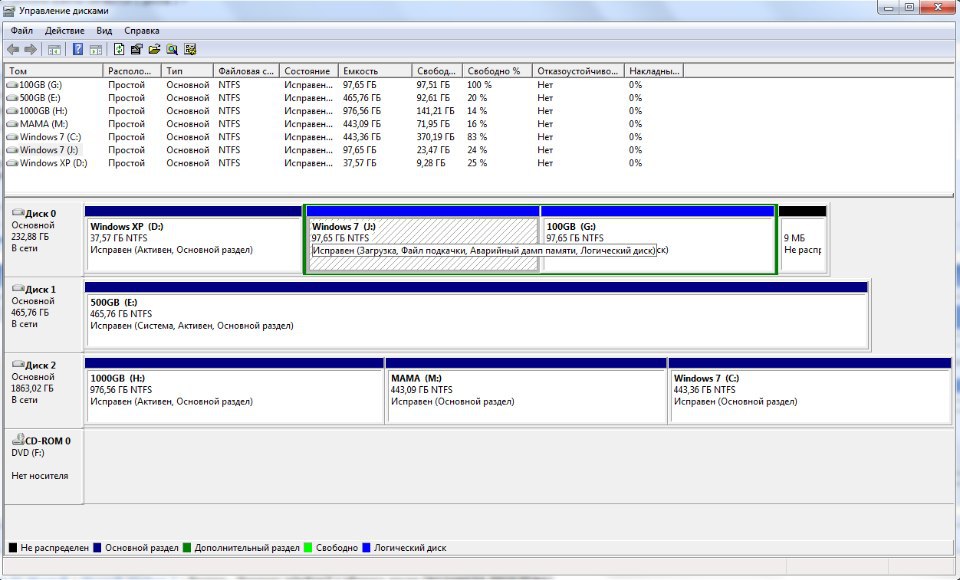Click the 976,56 ГБ capacity cell in the volume list
The width and height of the screenshot is (960, 580).
(362, 111)
